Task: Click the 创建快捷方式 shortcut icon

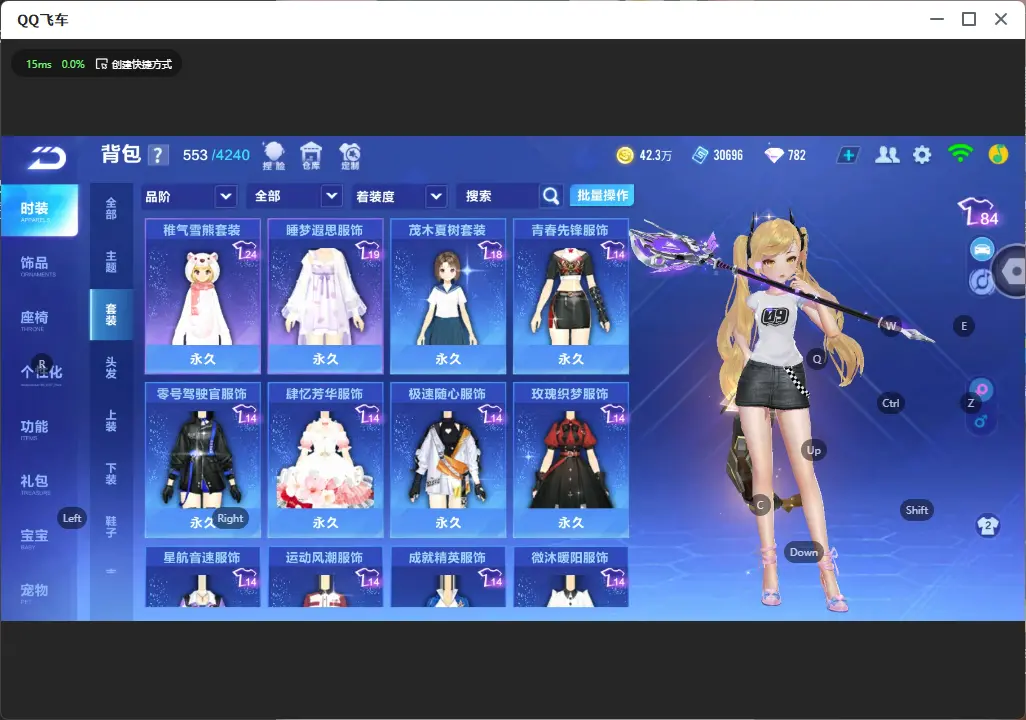Action: point(101,64)
